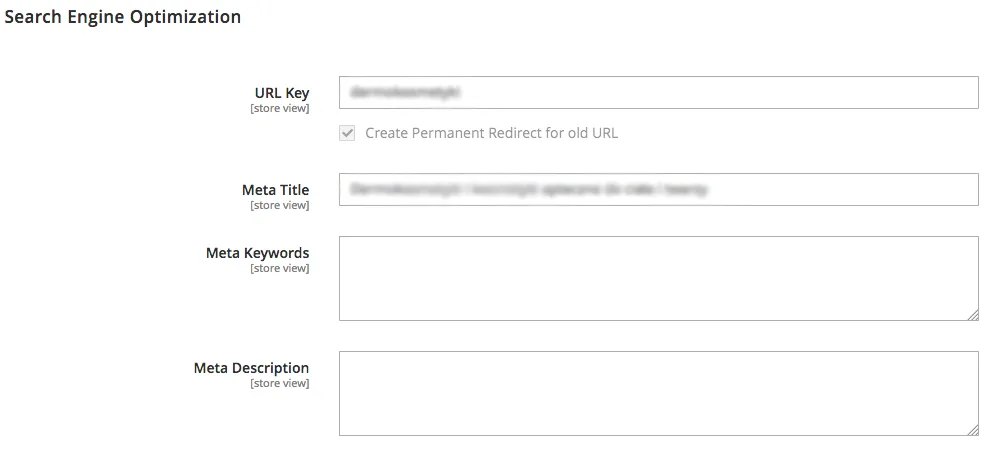Focus the Meta Description text area
996x451 pixels.
point(659,393)
